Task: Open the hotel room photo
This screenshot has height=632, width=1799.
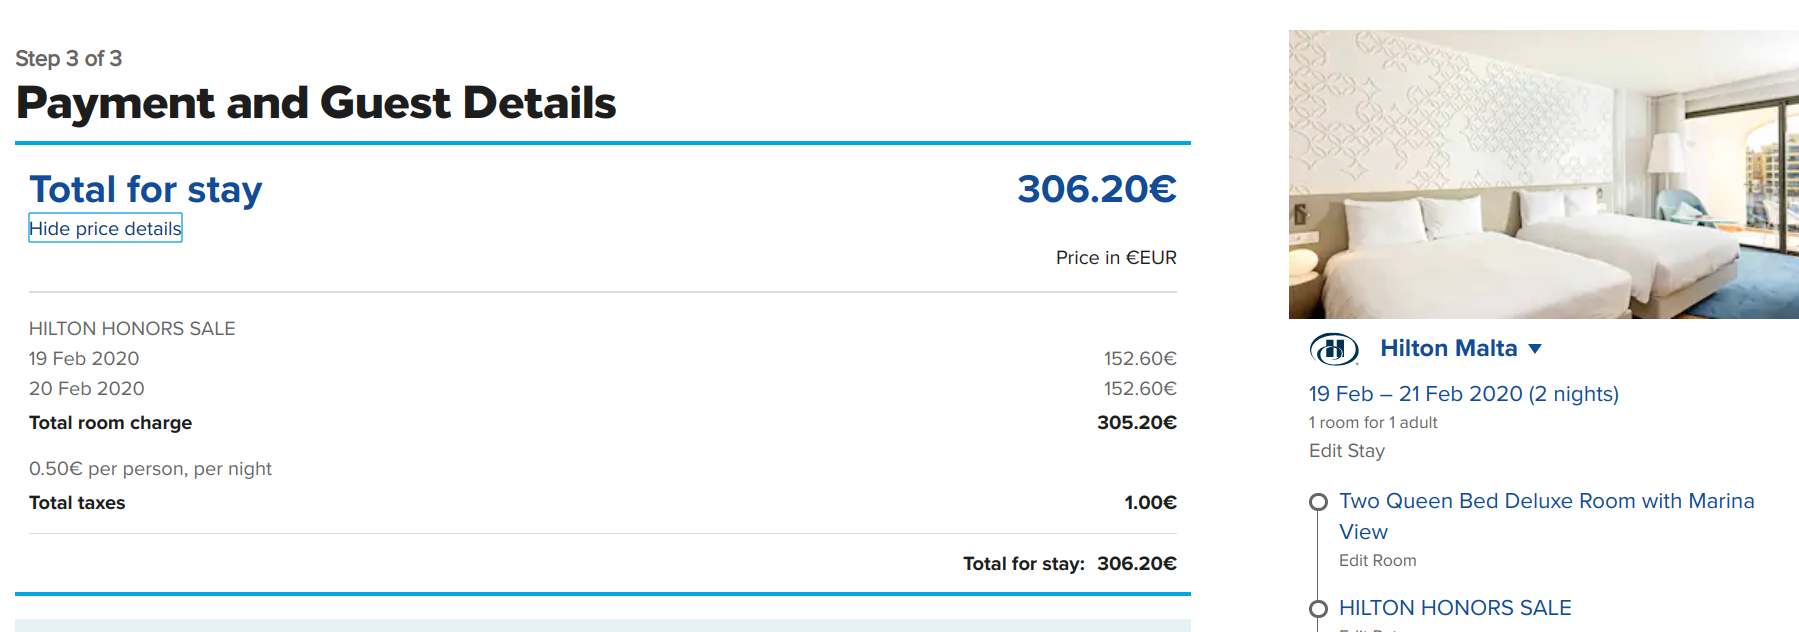Action: click(x=1543, y=175)
